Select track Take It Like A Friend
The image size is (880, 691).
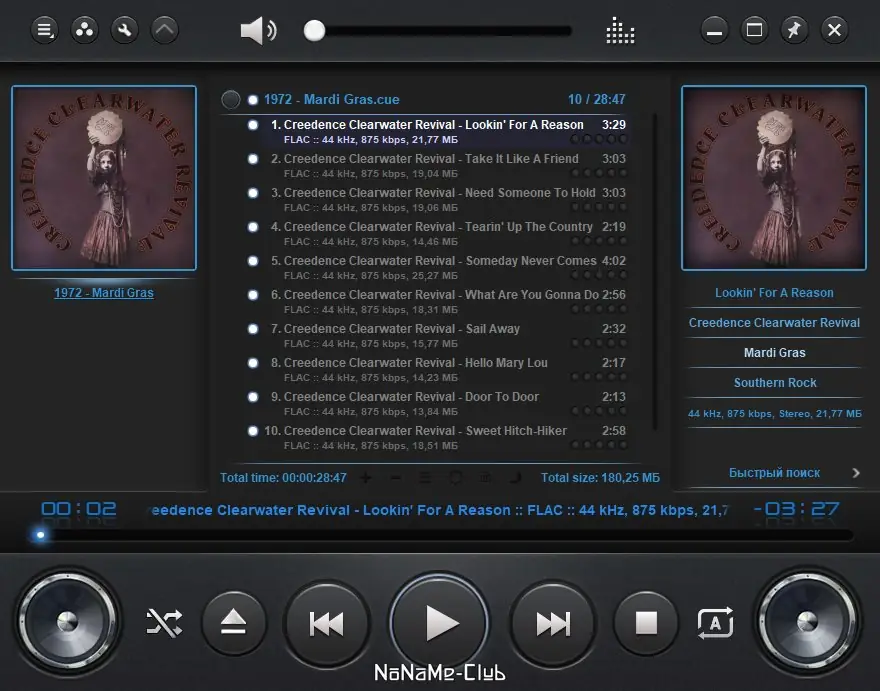tap(443, 166)
